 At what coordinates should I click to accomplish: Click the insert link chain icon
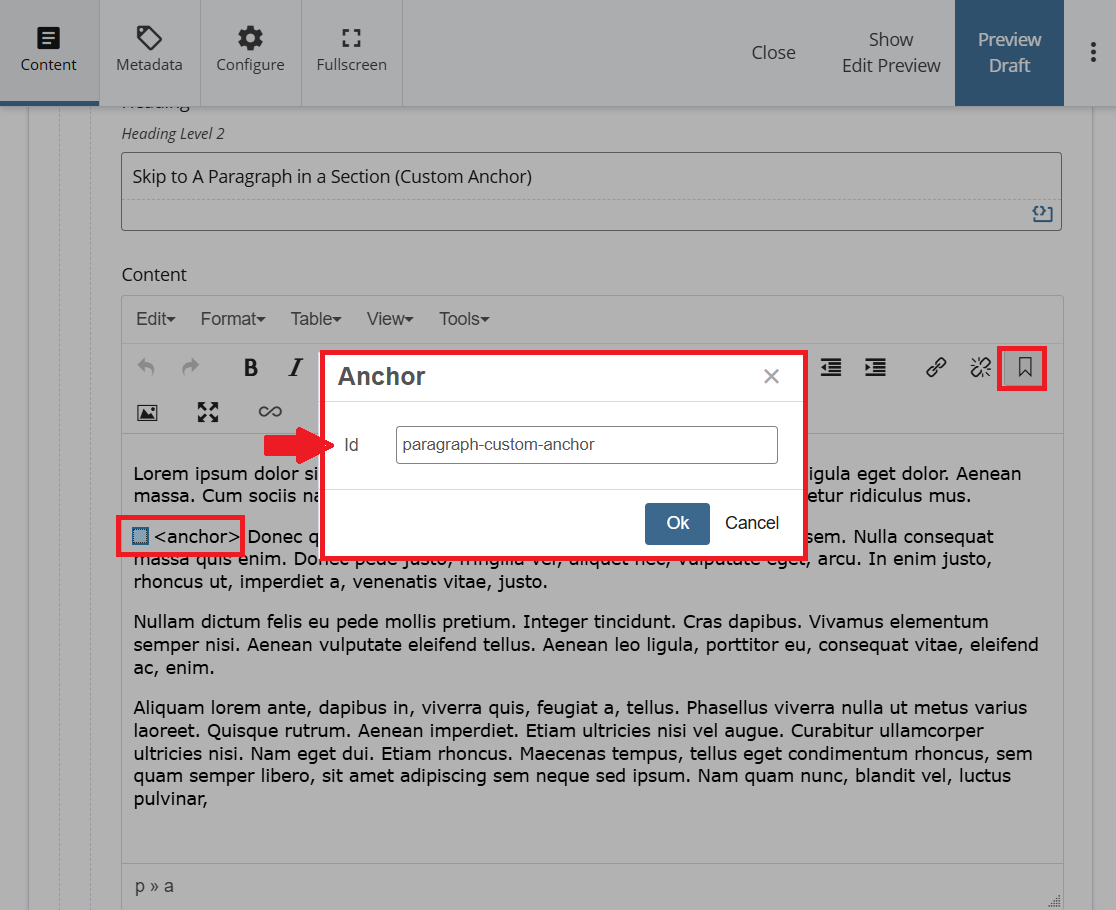[936, 368]
